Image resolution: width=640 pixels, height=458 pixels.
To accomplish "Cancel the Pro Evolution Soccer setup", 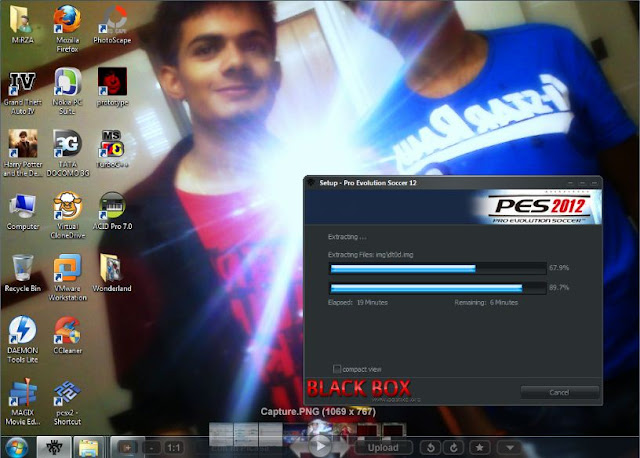I will pos(560,392).
